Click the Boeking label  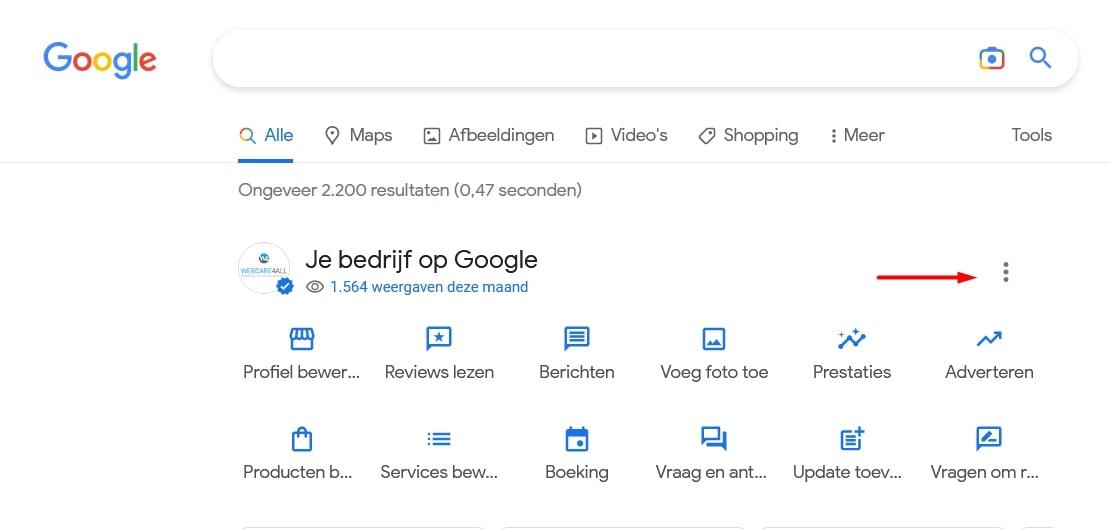(x=577, y=472)
